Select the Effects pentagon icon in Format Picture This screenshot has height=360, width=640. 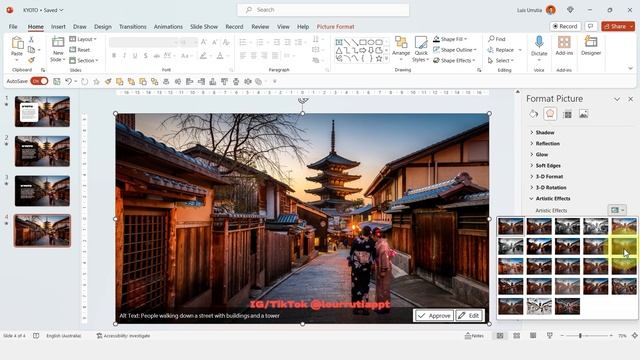(x=550, y=114)
